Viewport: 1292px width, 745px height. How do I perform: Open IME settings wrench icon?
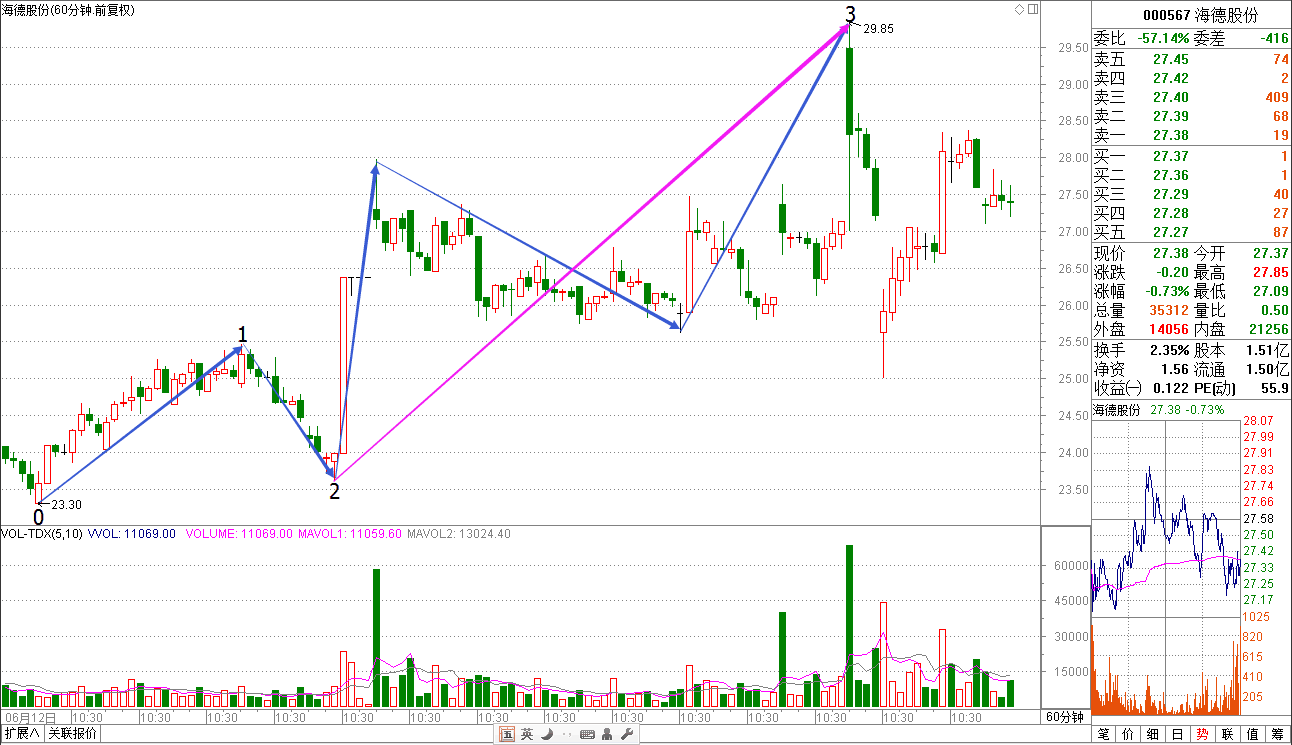click(x=626, y=735)
